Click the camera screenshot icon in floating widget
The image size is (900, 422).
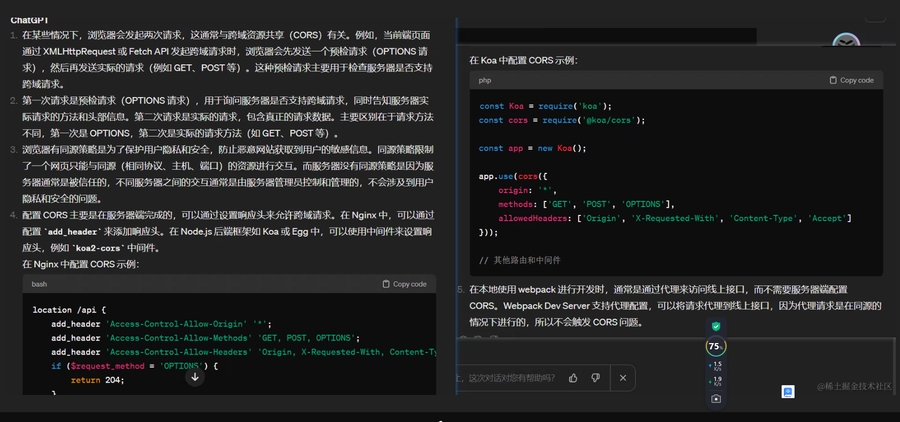pyautogui.click(x=716, y=398)
